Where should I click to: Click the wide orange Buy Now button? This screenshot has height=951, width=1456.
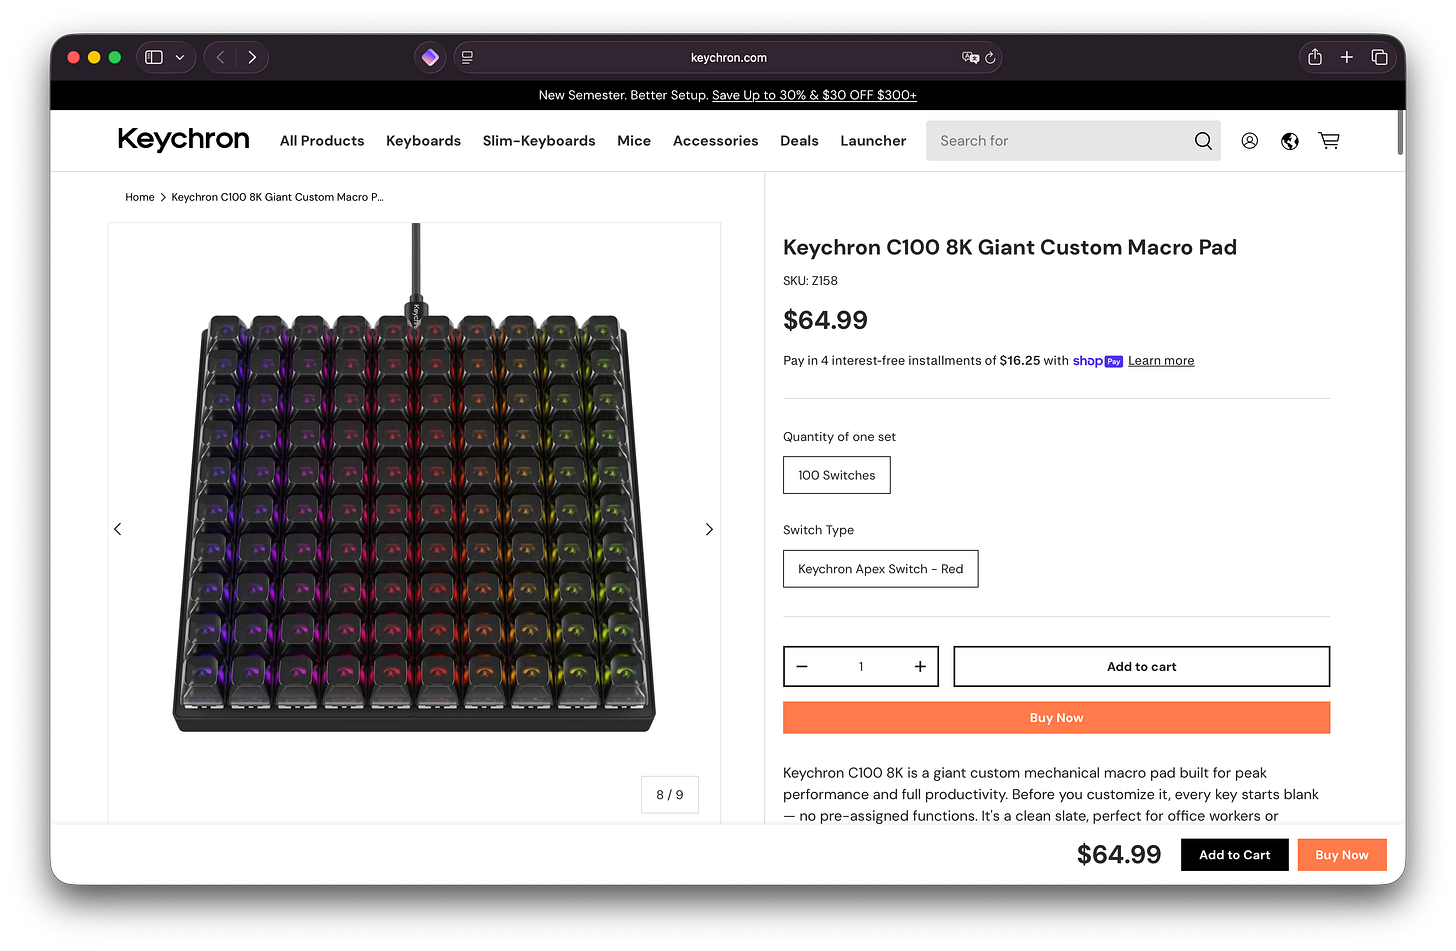point(1056,718)
